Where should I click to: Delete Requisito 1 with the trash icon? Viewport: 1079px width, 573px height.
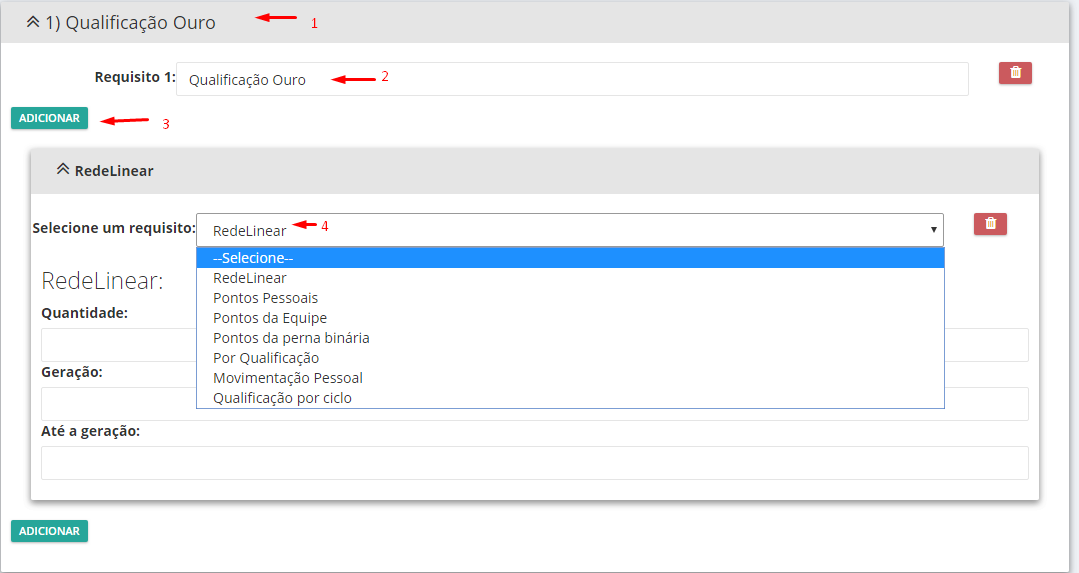tap(1015, 73)
